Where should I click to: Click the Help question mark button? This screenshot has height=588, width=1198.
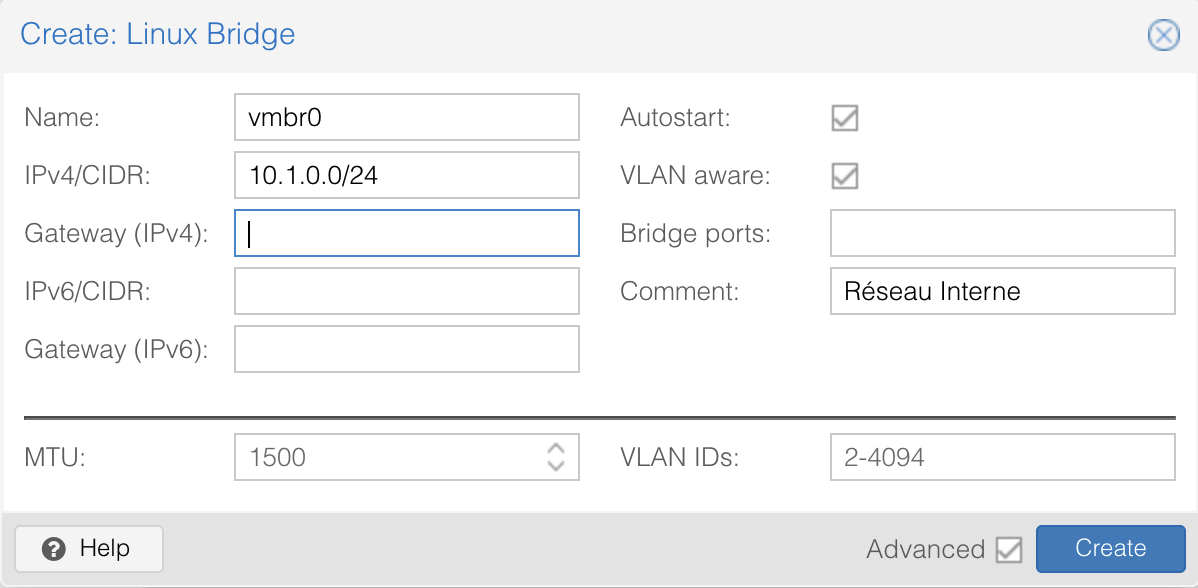pos(89,548)
